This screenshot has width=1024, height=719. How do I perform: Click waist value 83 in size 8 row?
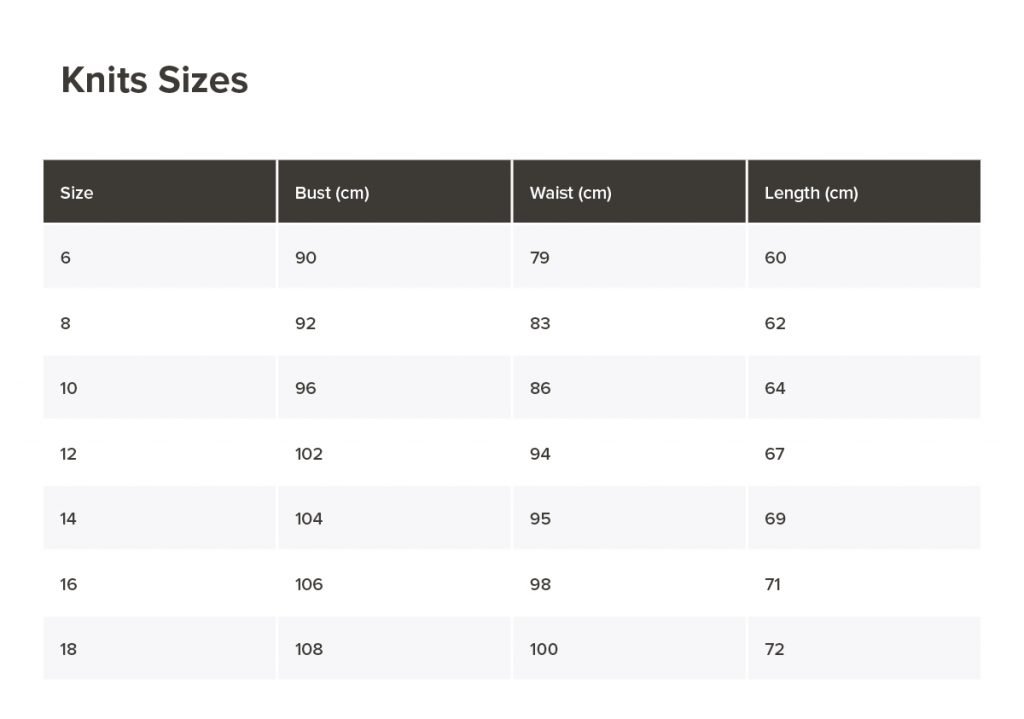(x=540, y=323)
